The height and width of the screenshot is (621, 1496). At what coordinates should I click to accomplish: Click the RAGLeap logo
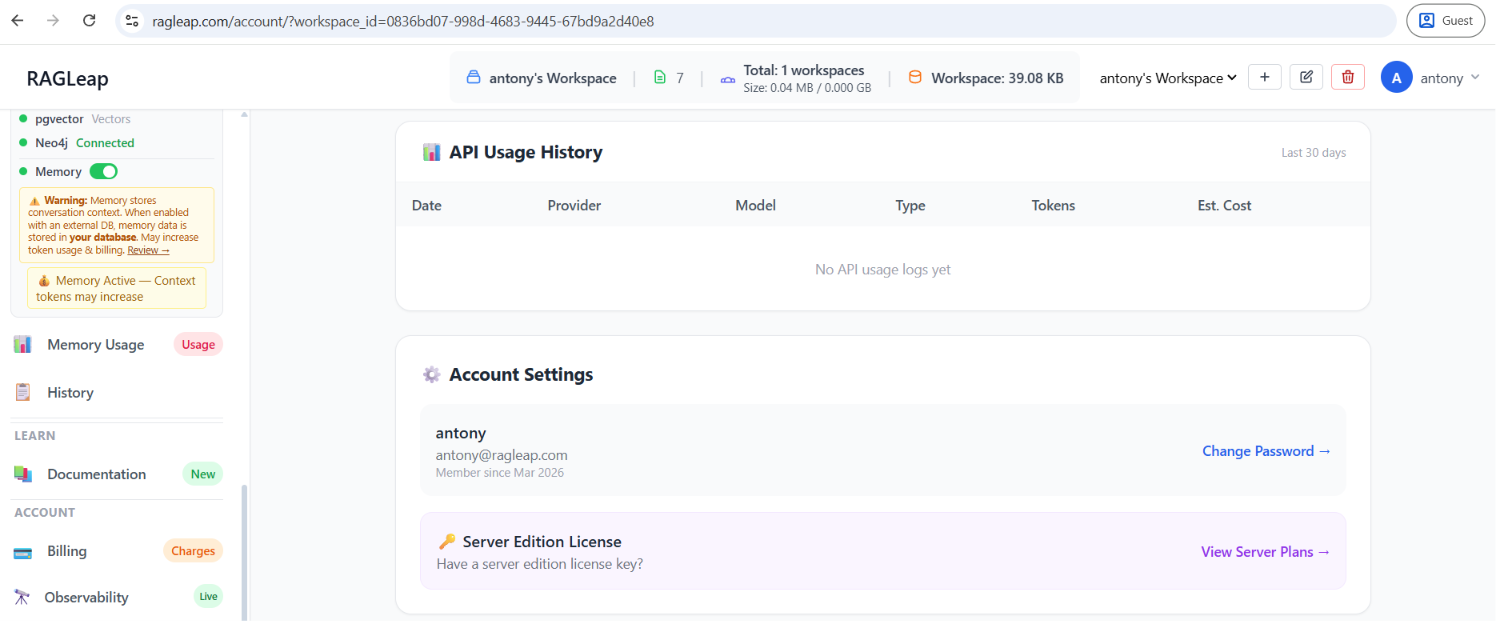(67, 79)
